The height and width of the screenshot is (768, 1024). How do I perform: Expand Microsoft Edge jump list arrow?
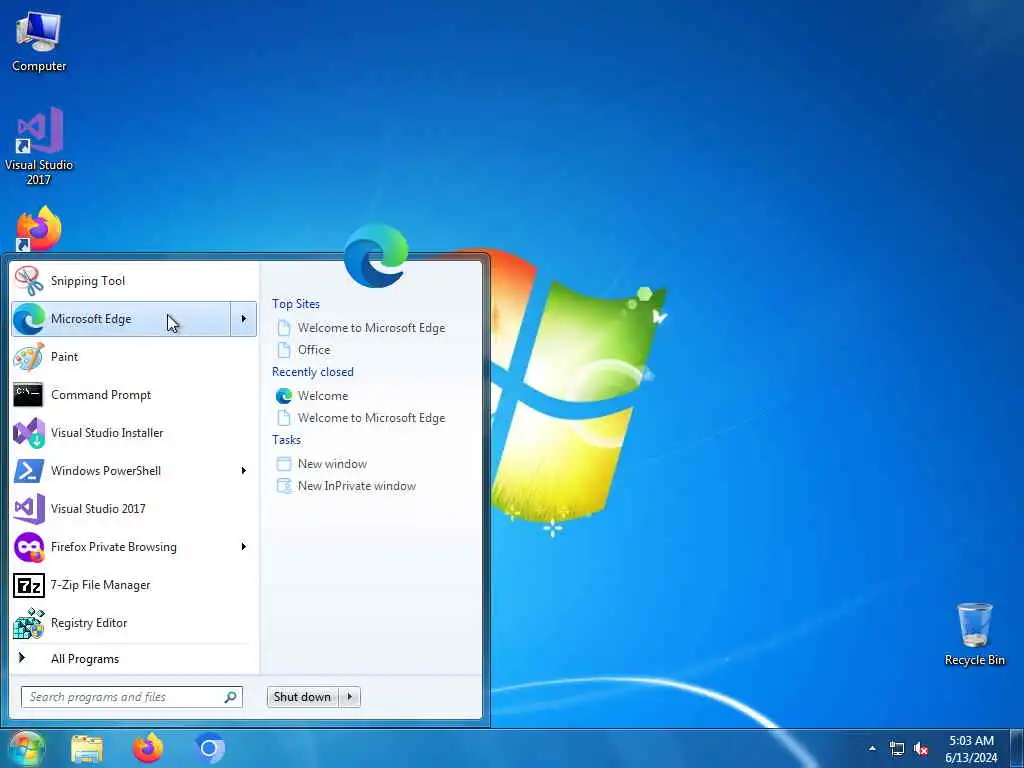244,319
